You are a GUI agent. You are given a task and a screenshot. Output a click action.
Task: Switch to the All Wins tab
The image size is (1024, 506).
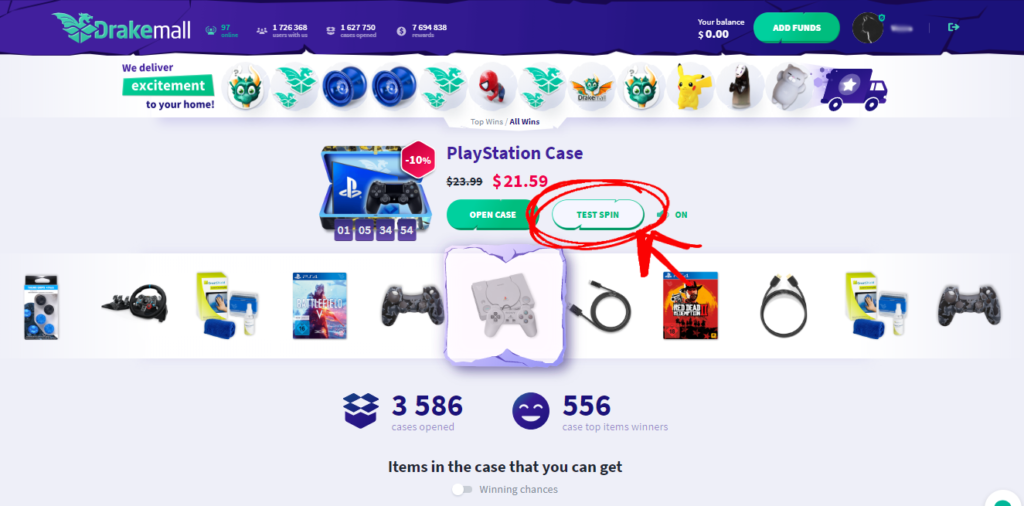pos(524,121)
